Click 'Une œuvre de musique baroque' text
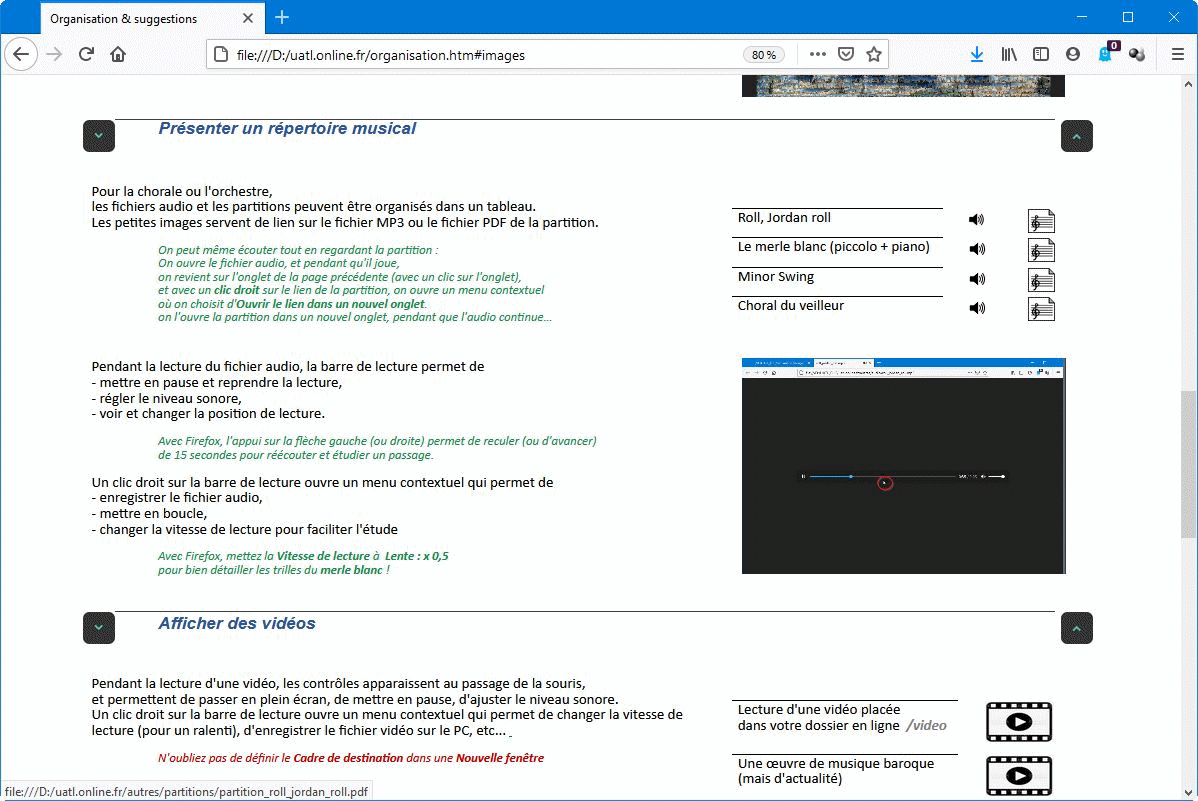The image size is (1198, 801). coord(836,764)
